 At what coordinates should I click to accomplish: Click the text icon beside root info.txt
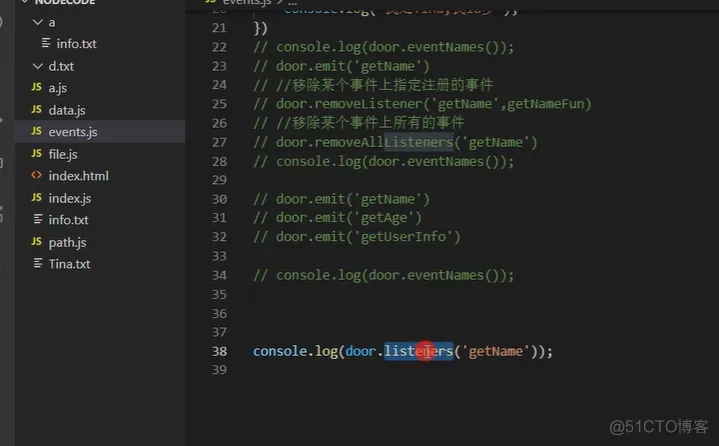[38, 219]
